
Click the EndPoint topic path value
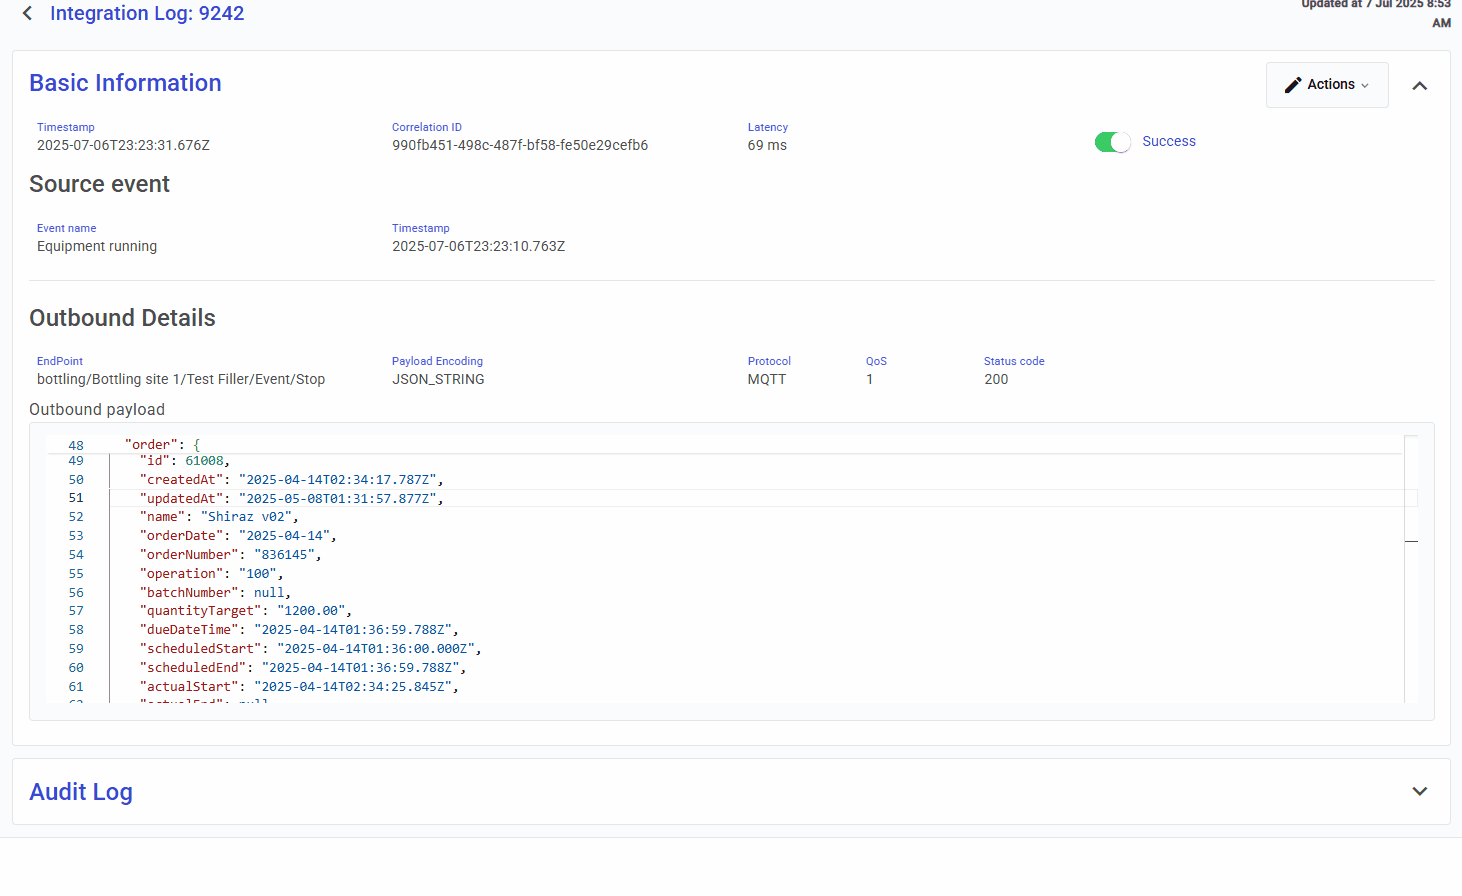click(x=181, y=379)
